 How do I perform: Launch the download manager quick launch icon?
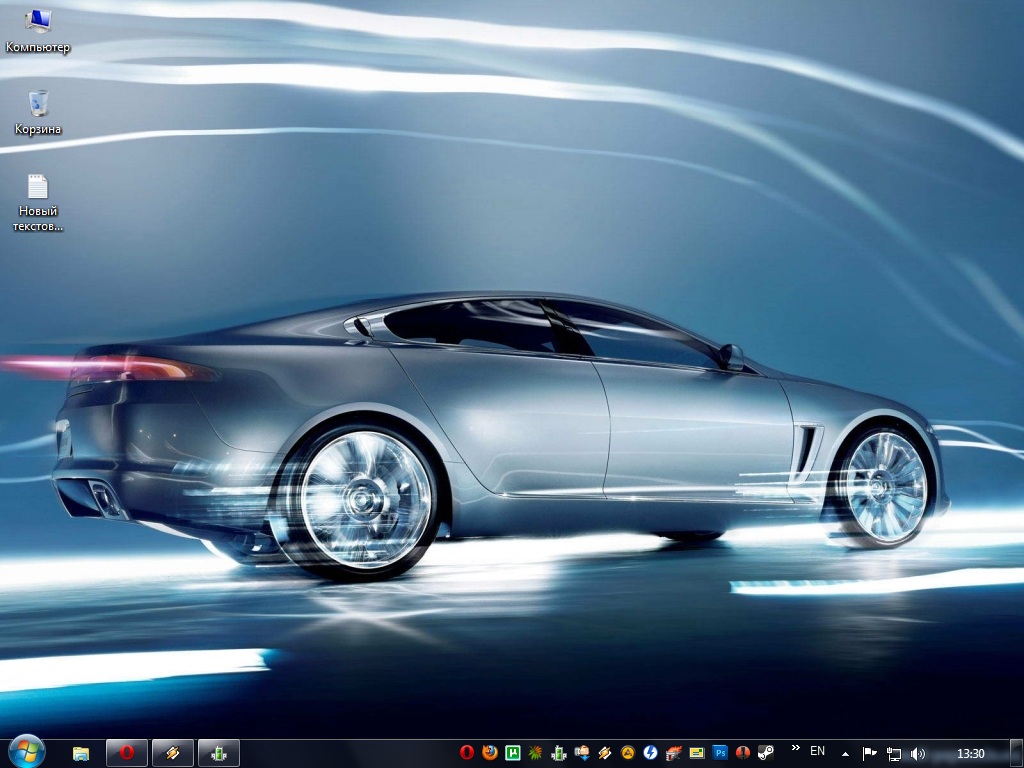tap(581, 752)
